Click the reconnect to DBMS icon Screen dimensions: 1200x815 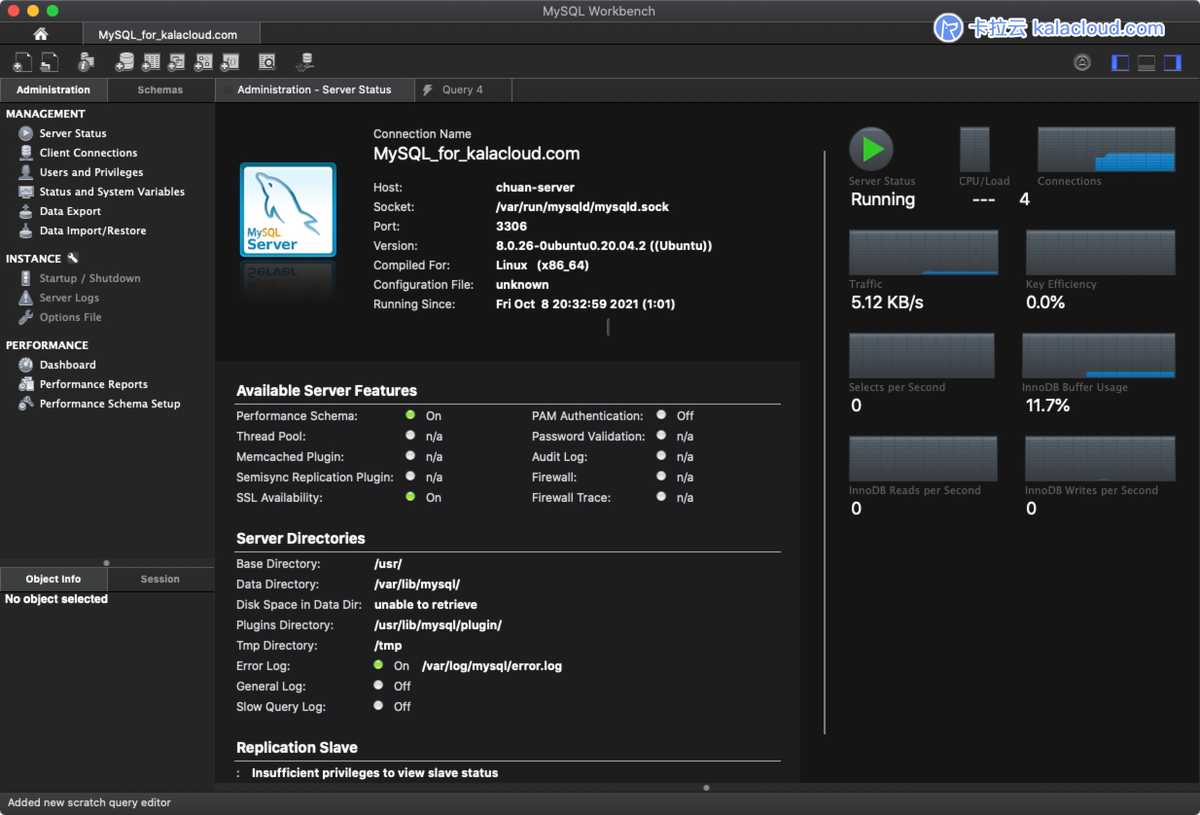(x=305, y=62)
